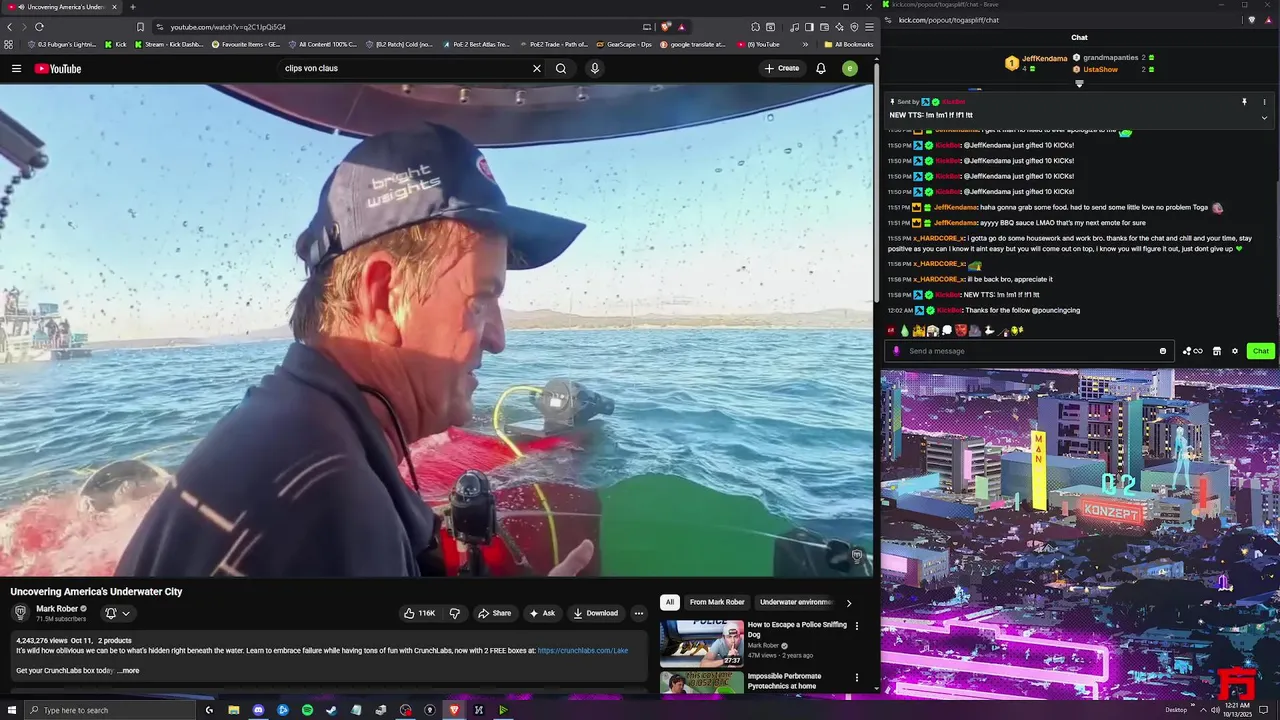Show hidden bookmarks overflow chevron
This screenshot has height=720, width=1280.
click(x=805, y=44)
